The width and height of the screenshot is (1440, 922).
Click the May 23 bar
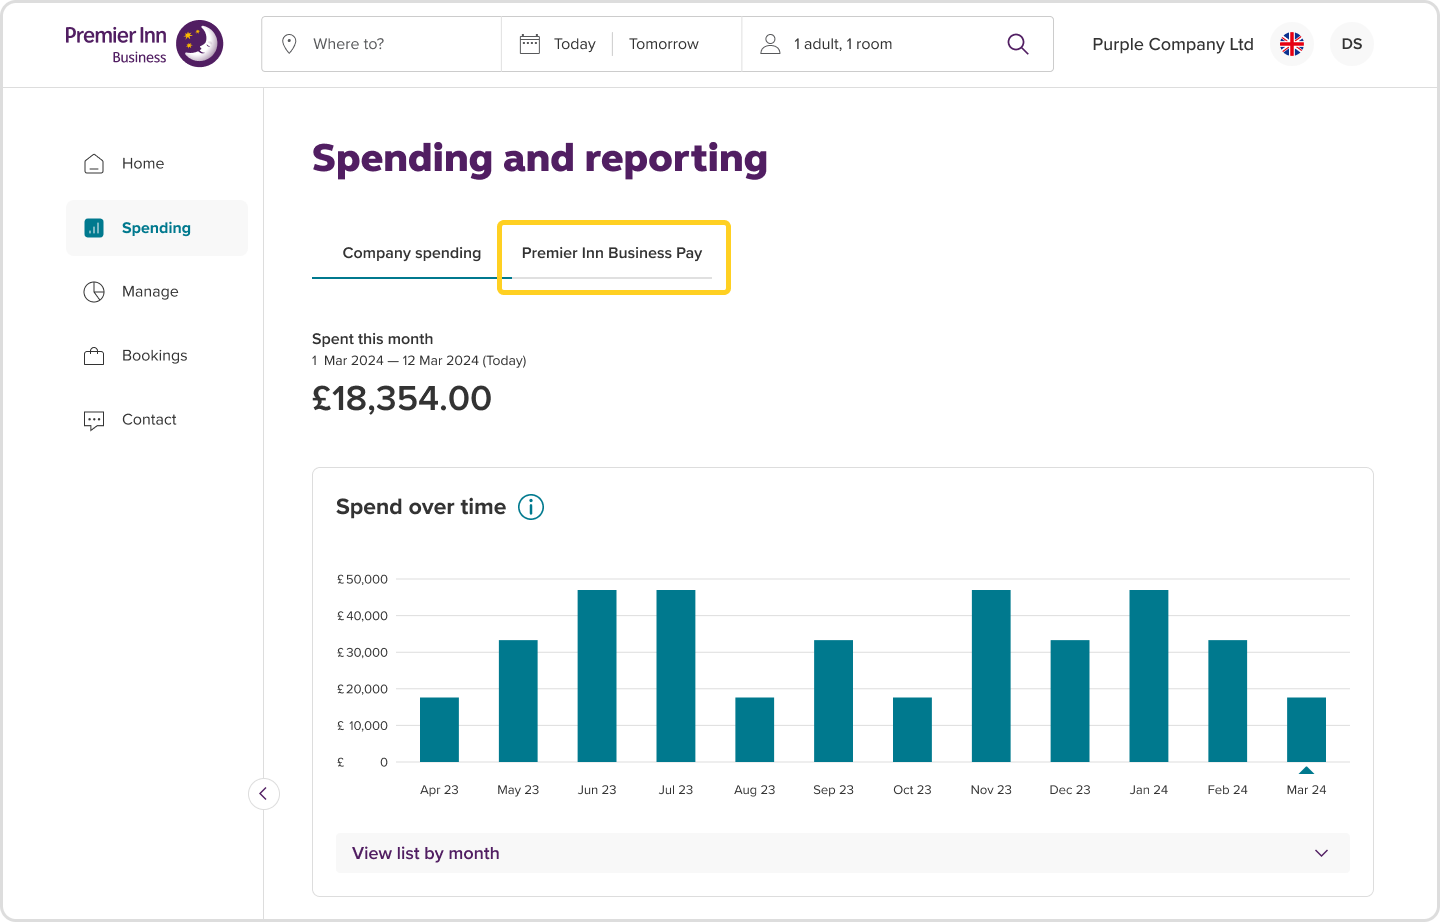point(518,701)
